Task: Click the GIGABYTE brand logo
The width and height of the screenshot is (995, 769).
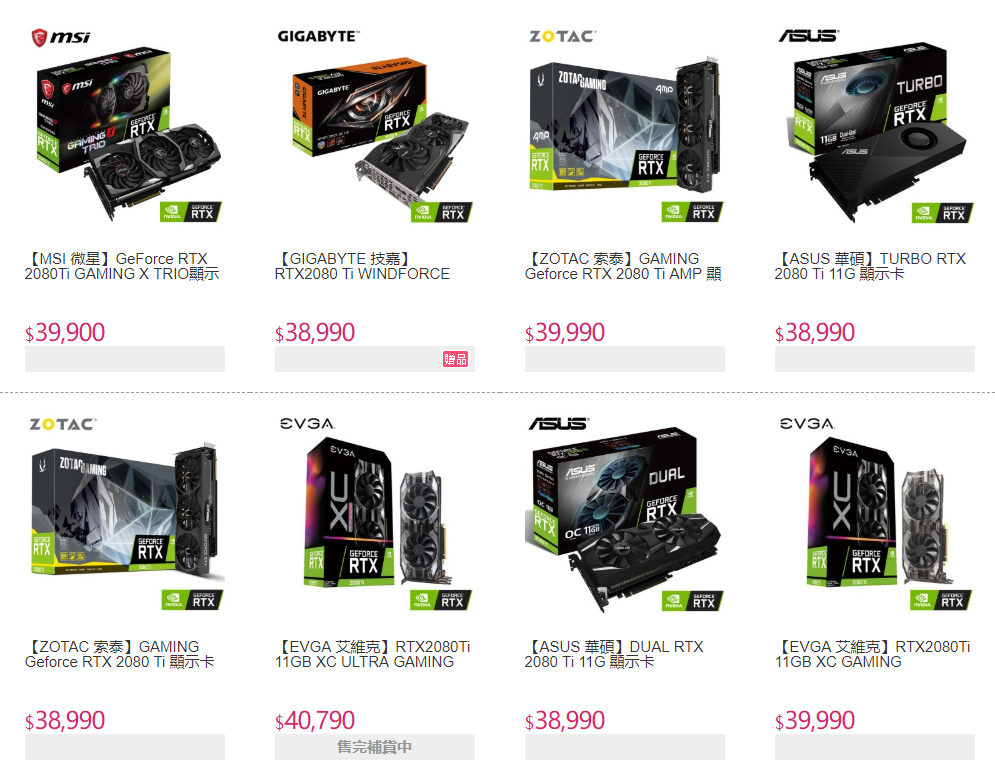Action: (318, 36)
